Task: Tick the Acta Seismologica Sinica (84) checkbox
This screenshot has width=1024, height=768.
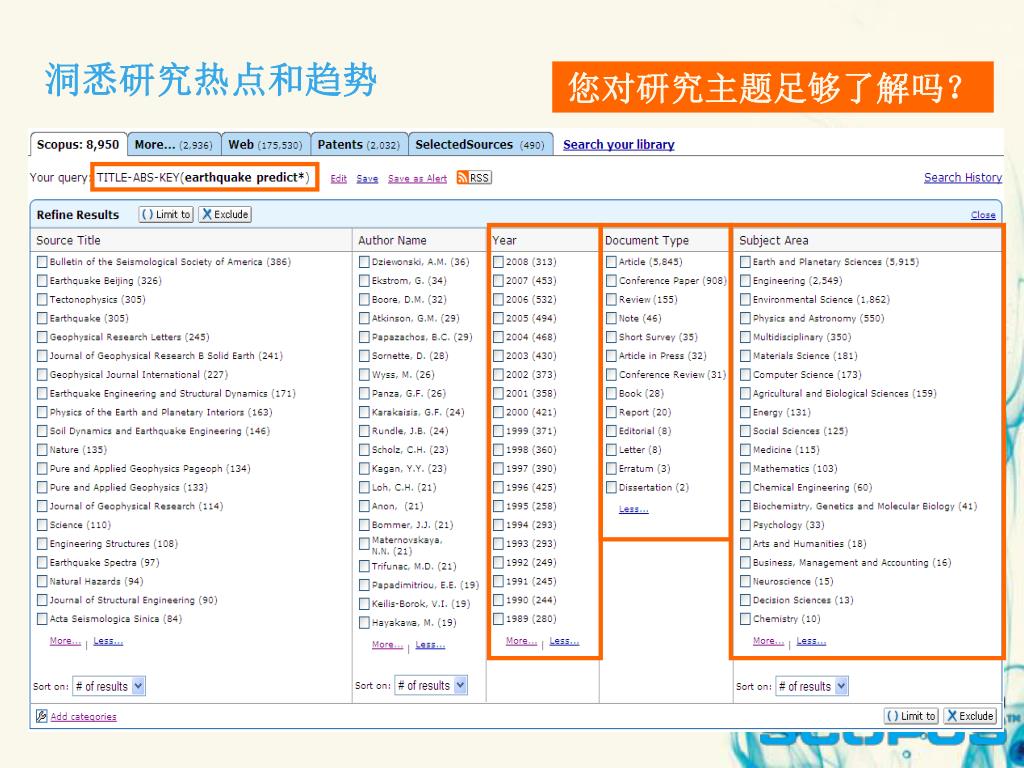Action: point(42,619)
